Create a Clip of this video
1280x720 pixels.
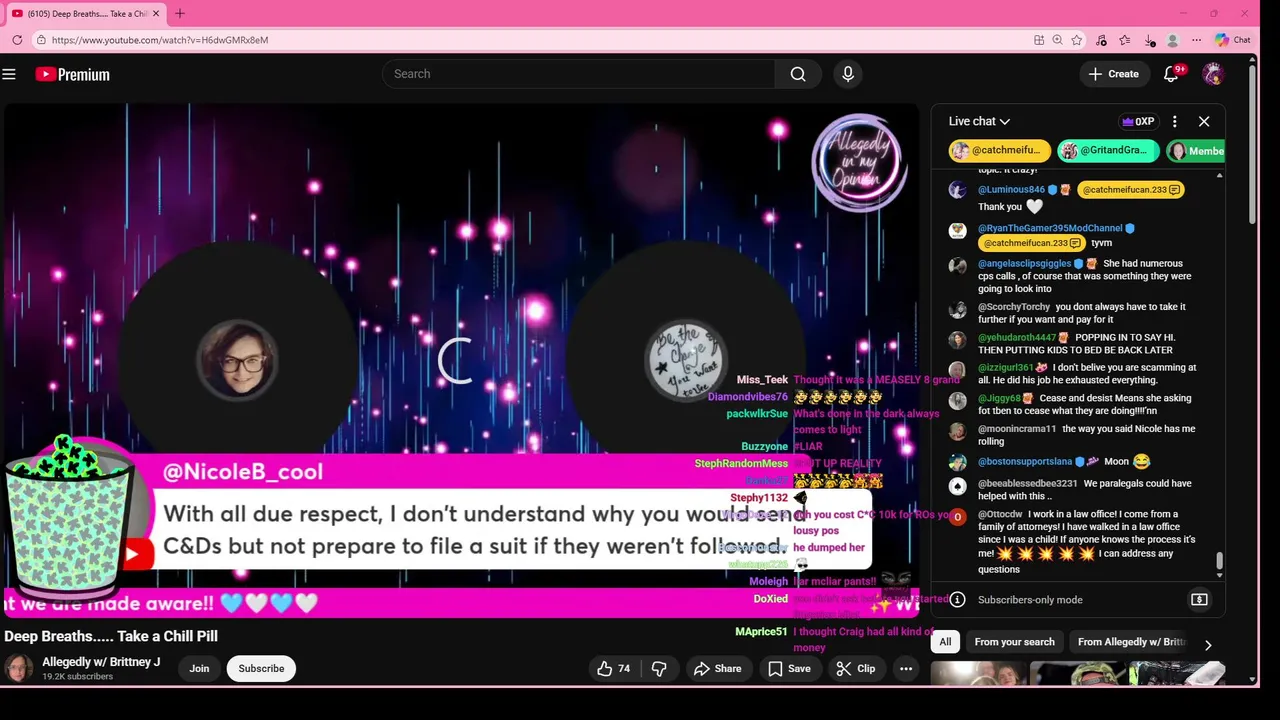(856, 669)
